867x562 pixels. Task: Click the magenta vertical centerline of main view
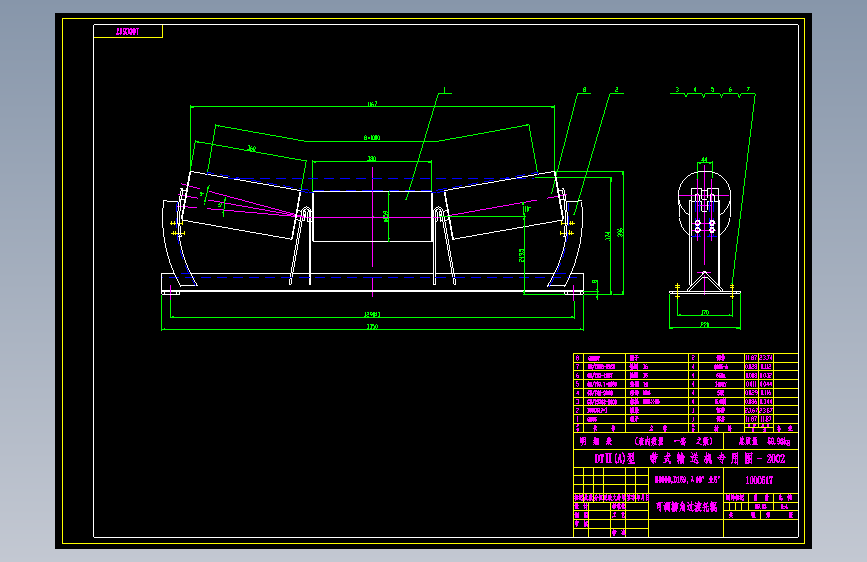click(372, 232)
